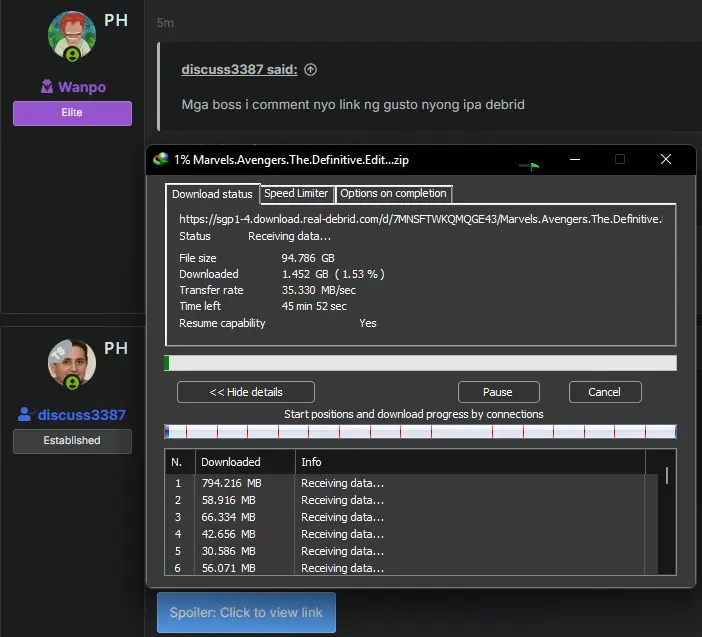Jump to the original post using the up-arrow icon
Screen dimensions: 702x637
[310, 69]
